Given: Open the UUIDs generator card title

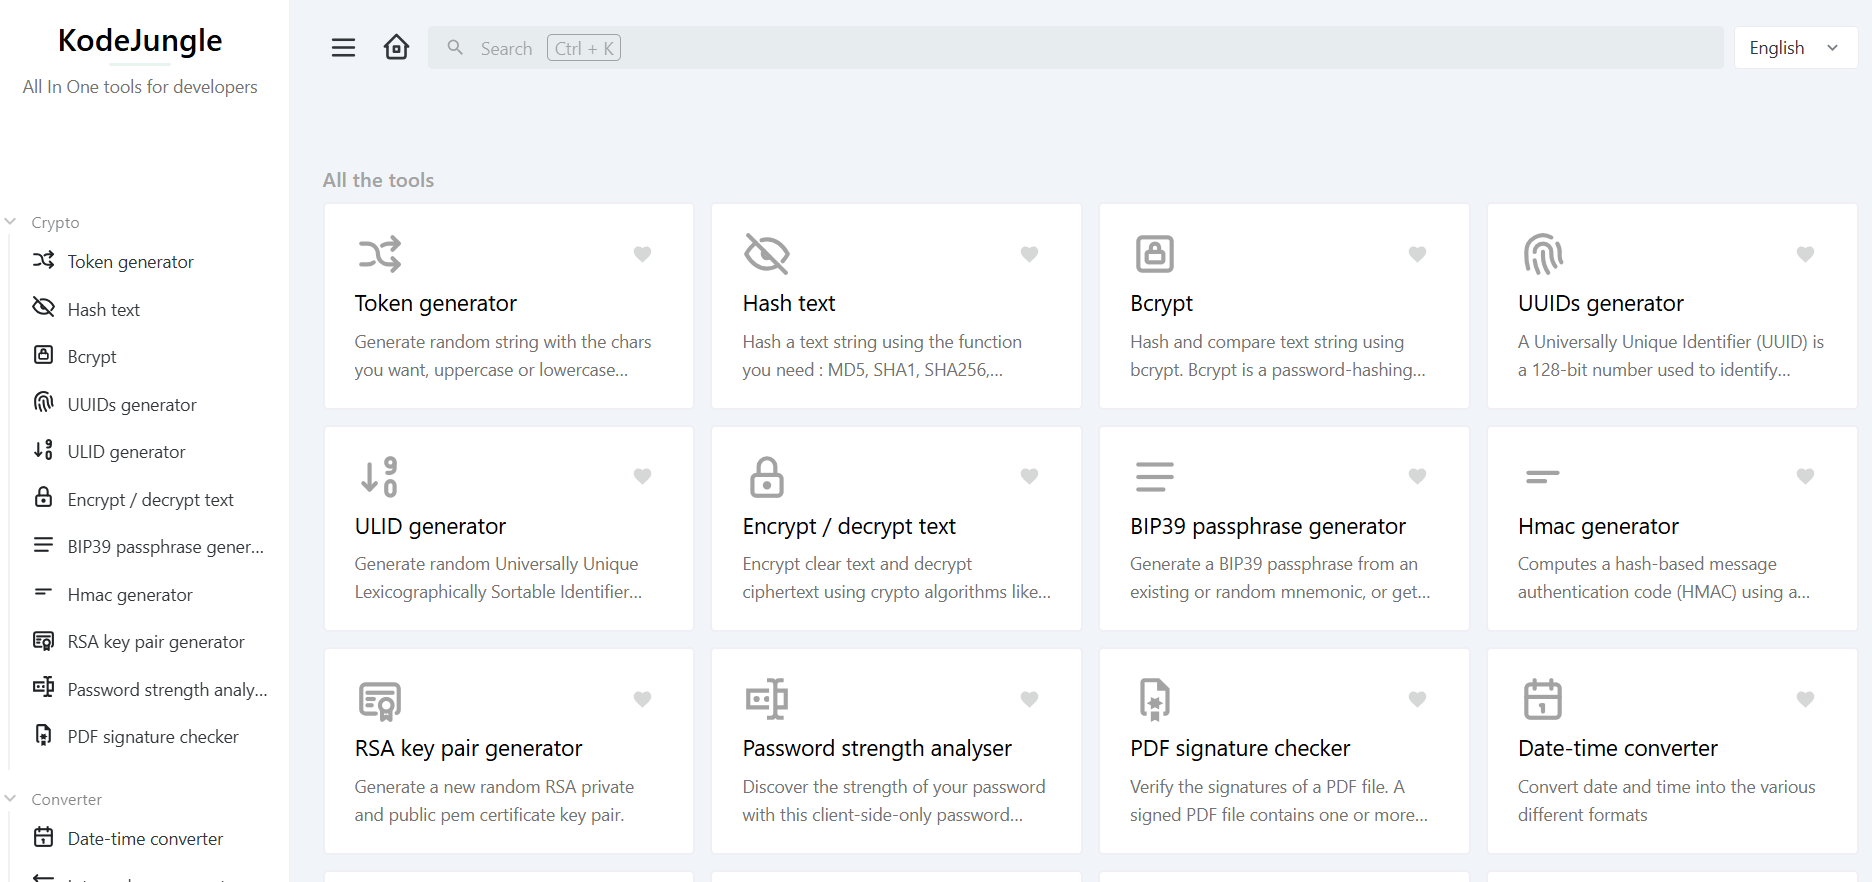Looking at the screenshot, I should coord(1600,303).
